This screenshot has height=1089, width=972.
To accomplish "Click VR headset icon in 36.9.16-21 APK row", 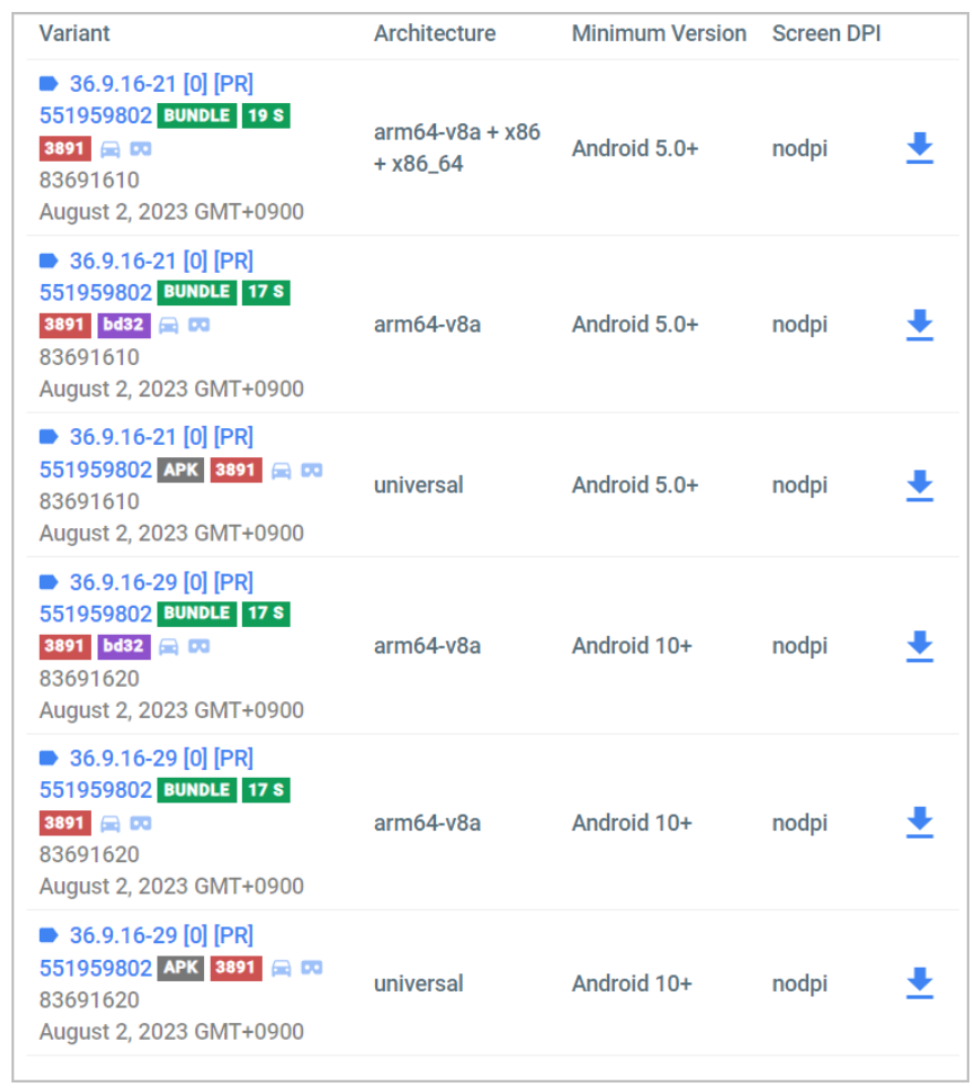I will [312, 471].
